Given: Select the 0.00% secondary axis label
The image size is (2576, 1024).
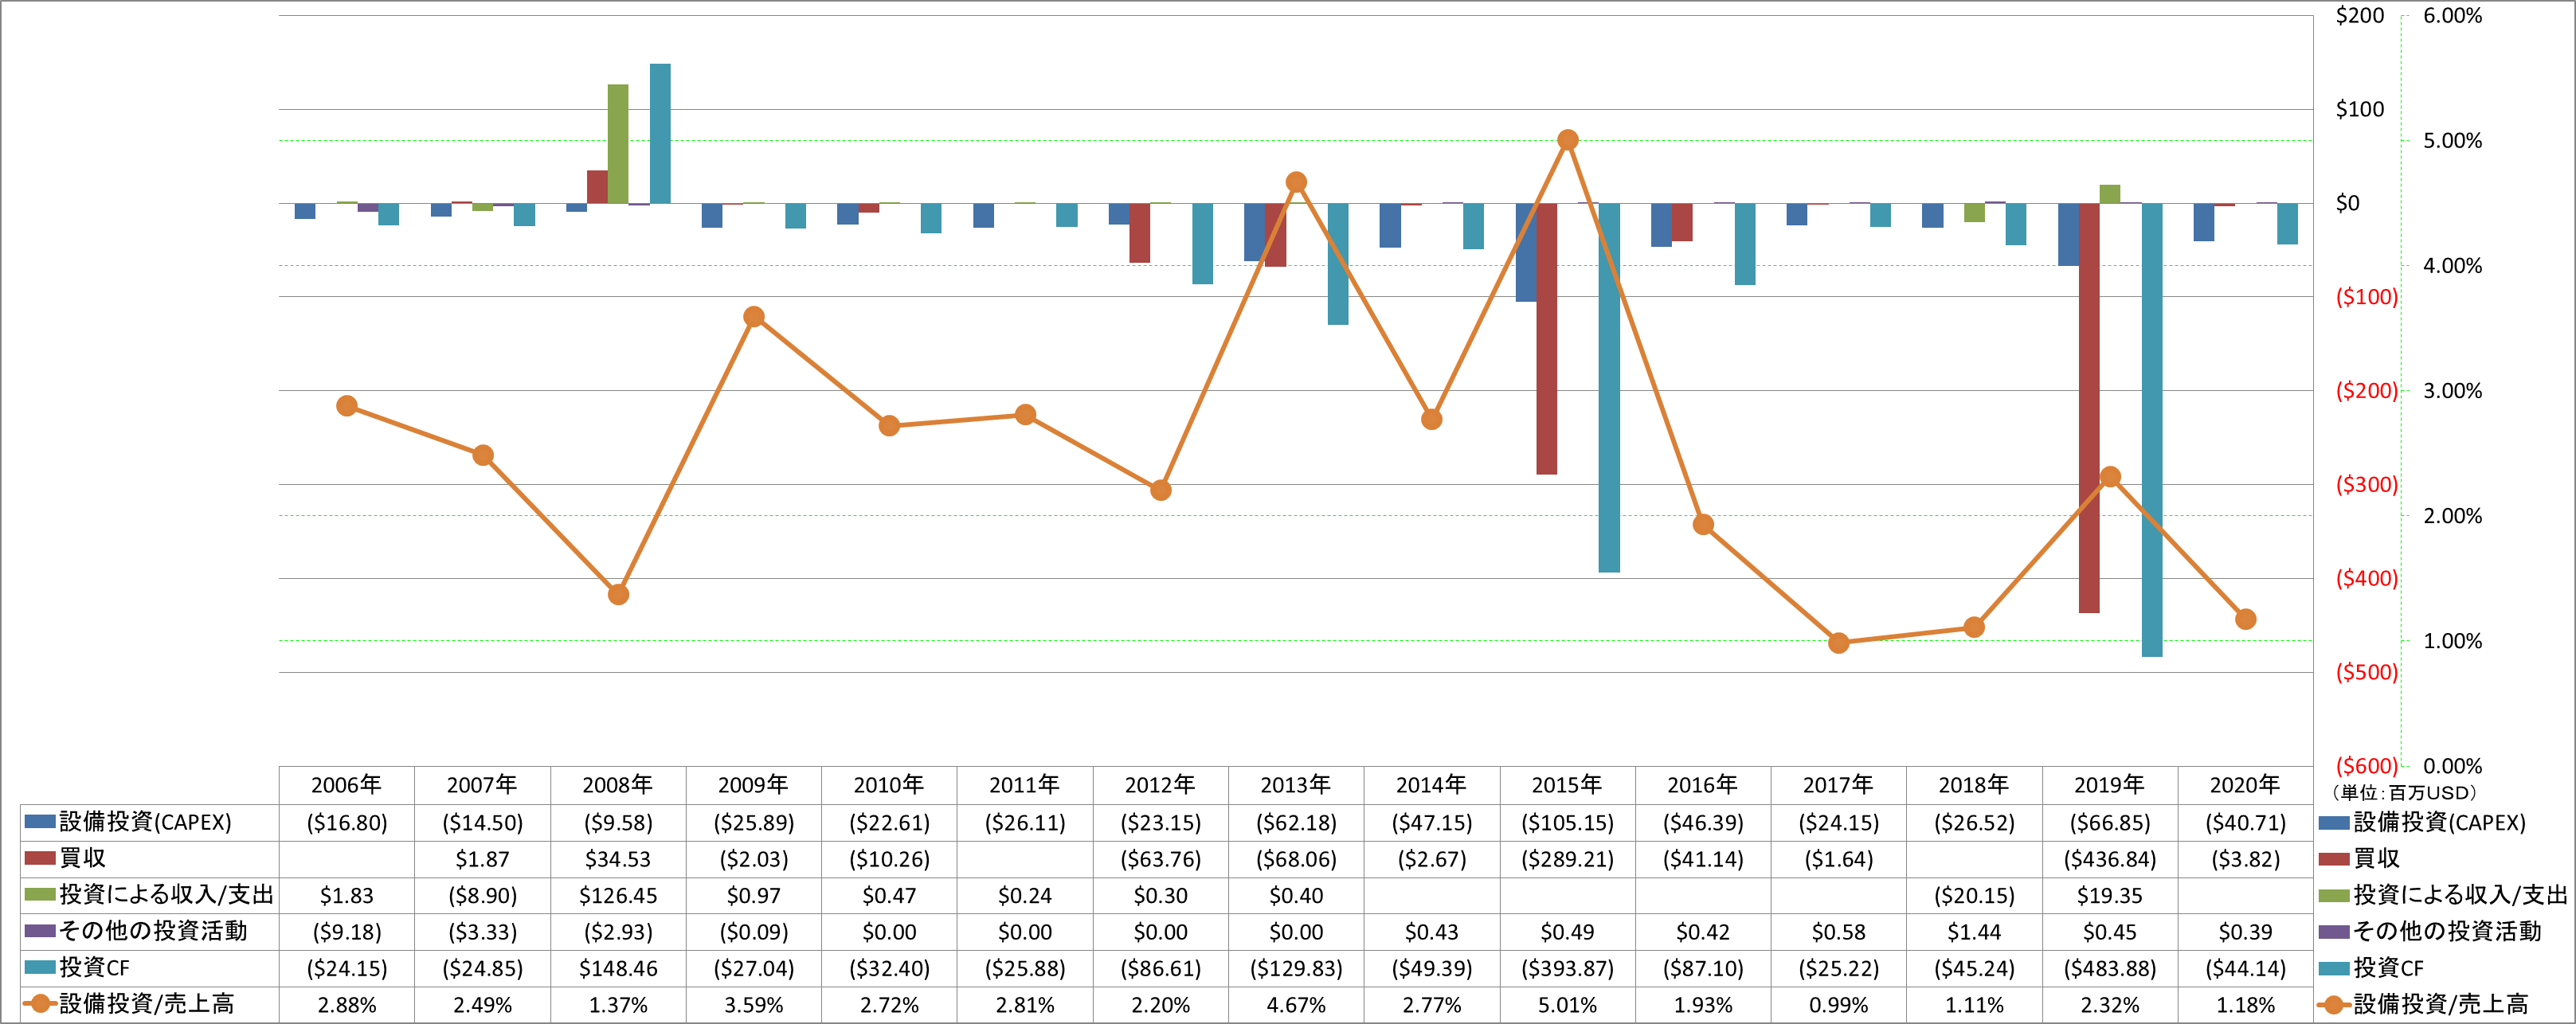Looking at the screenshot, I should [x=2452, y=767].
